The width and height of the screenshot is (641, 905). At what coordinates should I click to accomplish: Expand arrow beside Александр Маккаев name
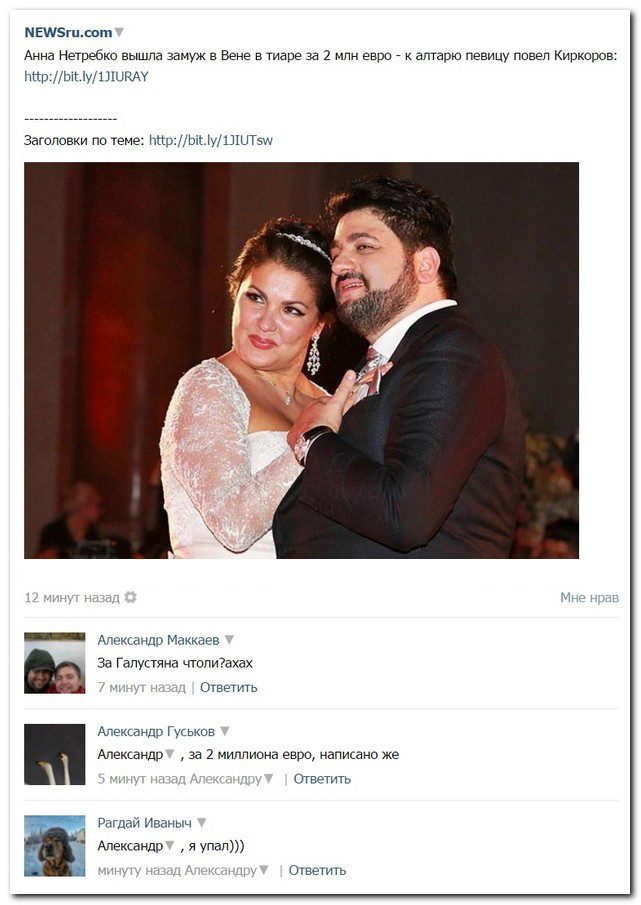(x=229, y=640)
